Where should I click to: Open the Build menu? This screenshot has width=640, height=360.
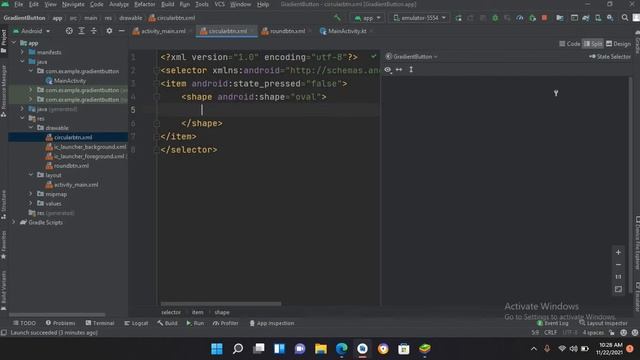167,4
